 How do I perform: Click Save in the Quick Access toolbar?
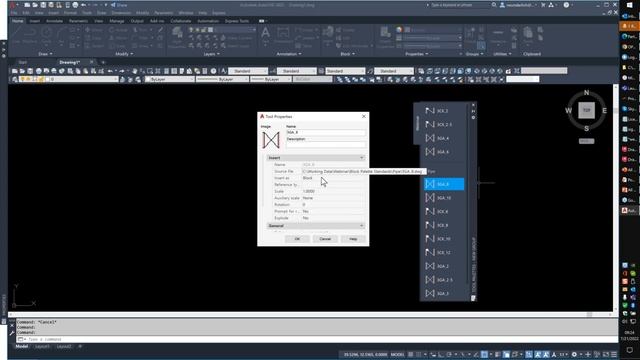tap(43, 5)
